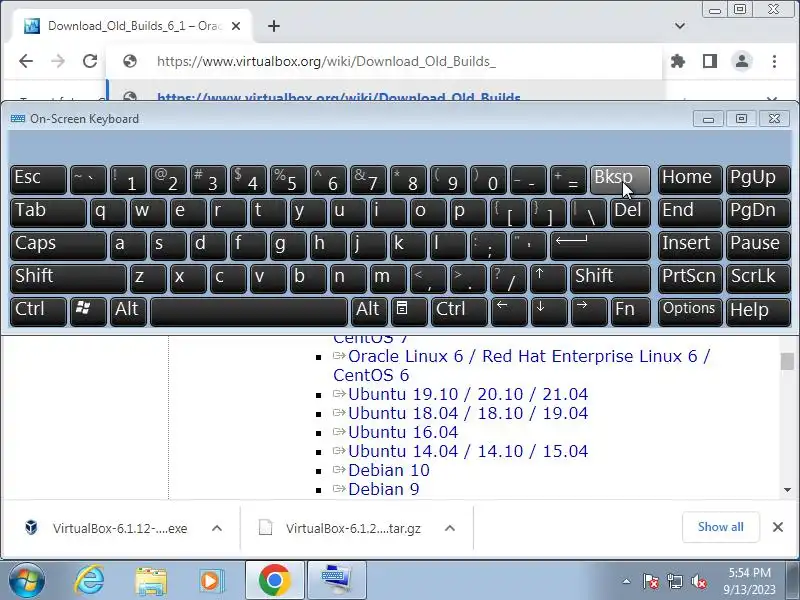Open the Chrome profile avatar
The image size is (800, 600).
(742, 61)
